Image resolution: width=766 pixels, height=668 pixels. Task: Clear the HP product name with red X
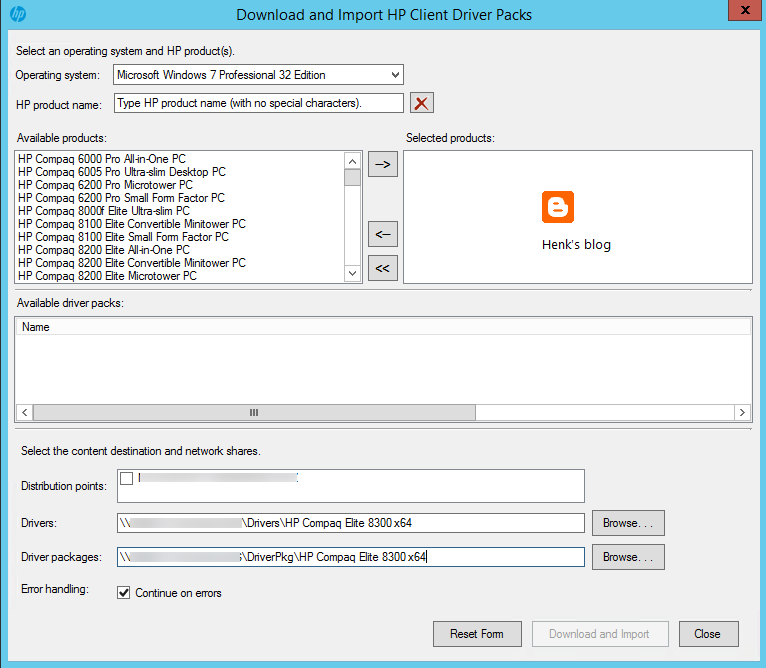click(422, 103)
